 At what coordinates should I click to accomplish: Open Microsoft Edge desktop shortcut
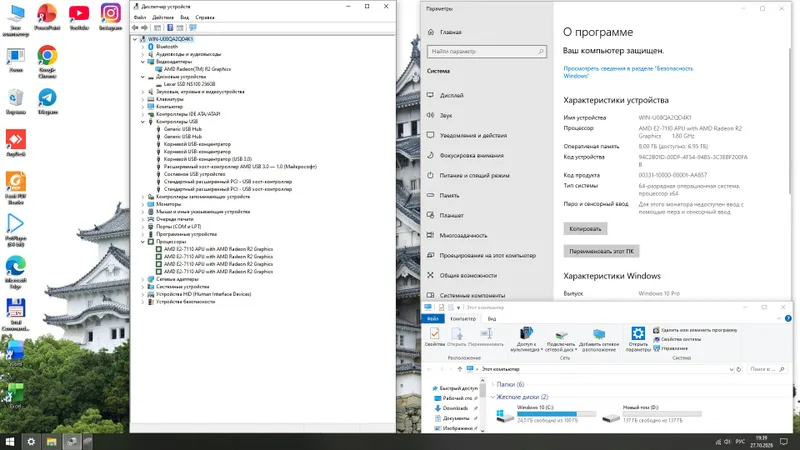click(15, 272)
